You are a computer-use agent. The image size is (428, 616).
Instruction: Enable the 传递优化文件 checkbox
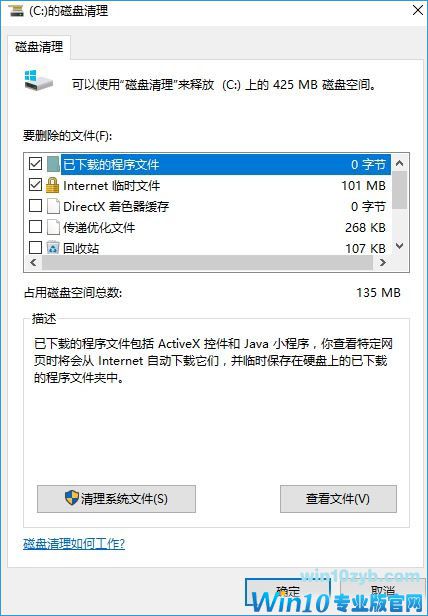[x=35, y=226]
